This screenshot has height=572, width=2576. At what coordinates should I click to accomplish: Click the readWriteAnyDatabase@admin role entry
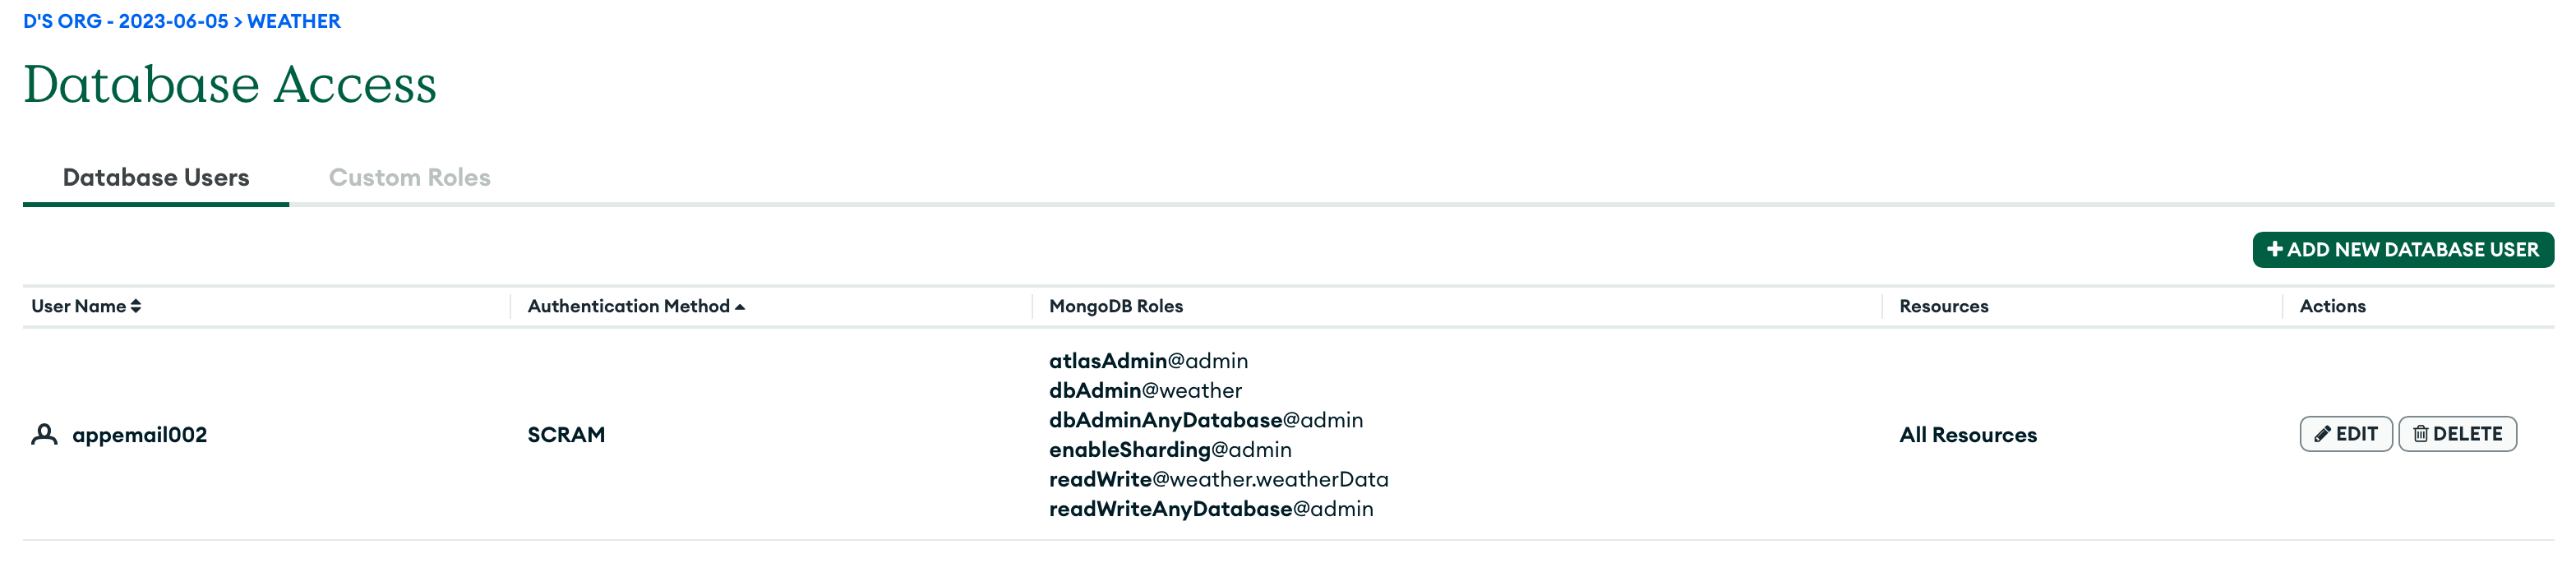pos(1211,509)
